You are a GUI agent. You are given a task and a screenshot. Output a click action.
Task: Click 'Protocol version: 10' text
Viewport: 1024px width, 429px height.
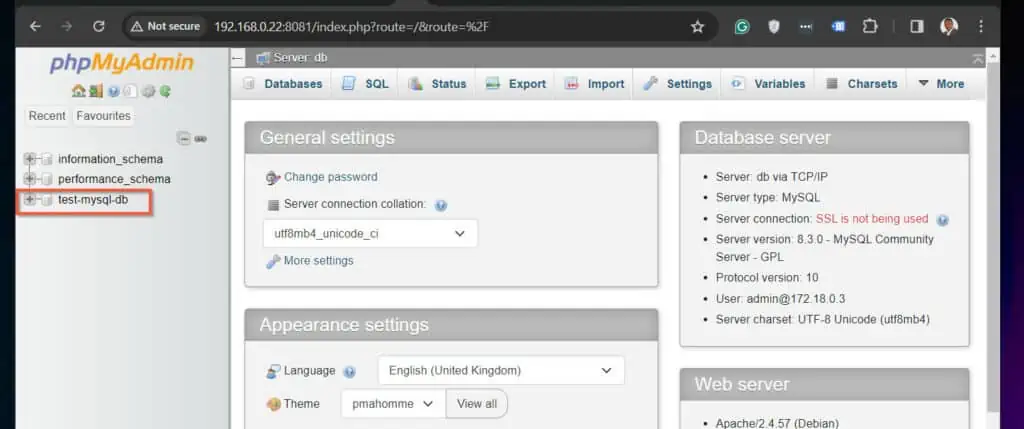pyautogui.click(x=767, y=278)
